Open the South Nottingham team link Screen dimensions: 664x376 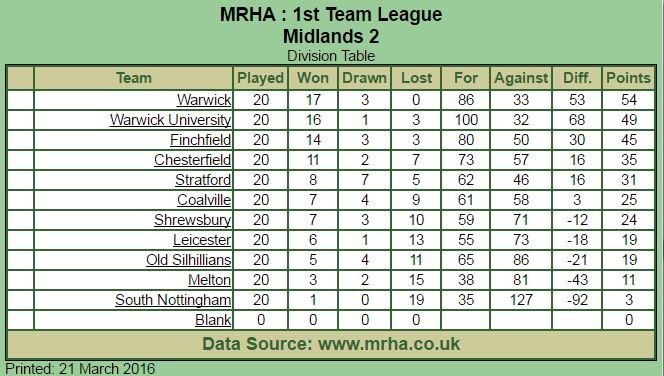tap(173, 300)
